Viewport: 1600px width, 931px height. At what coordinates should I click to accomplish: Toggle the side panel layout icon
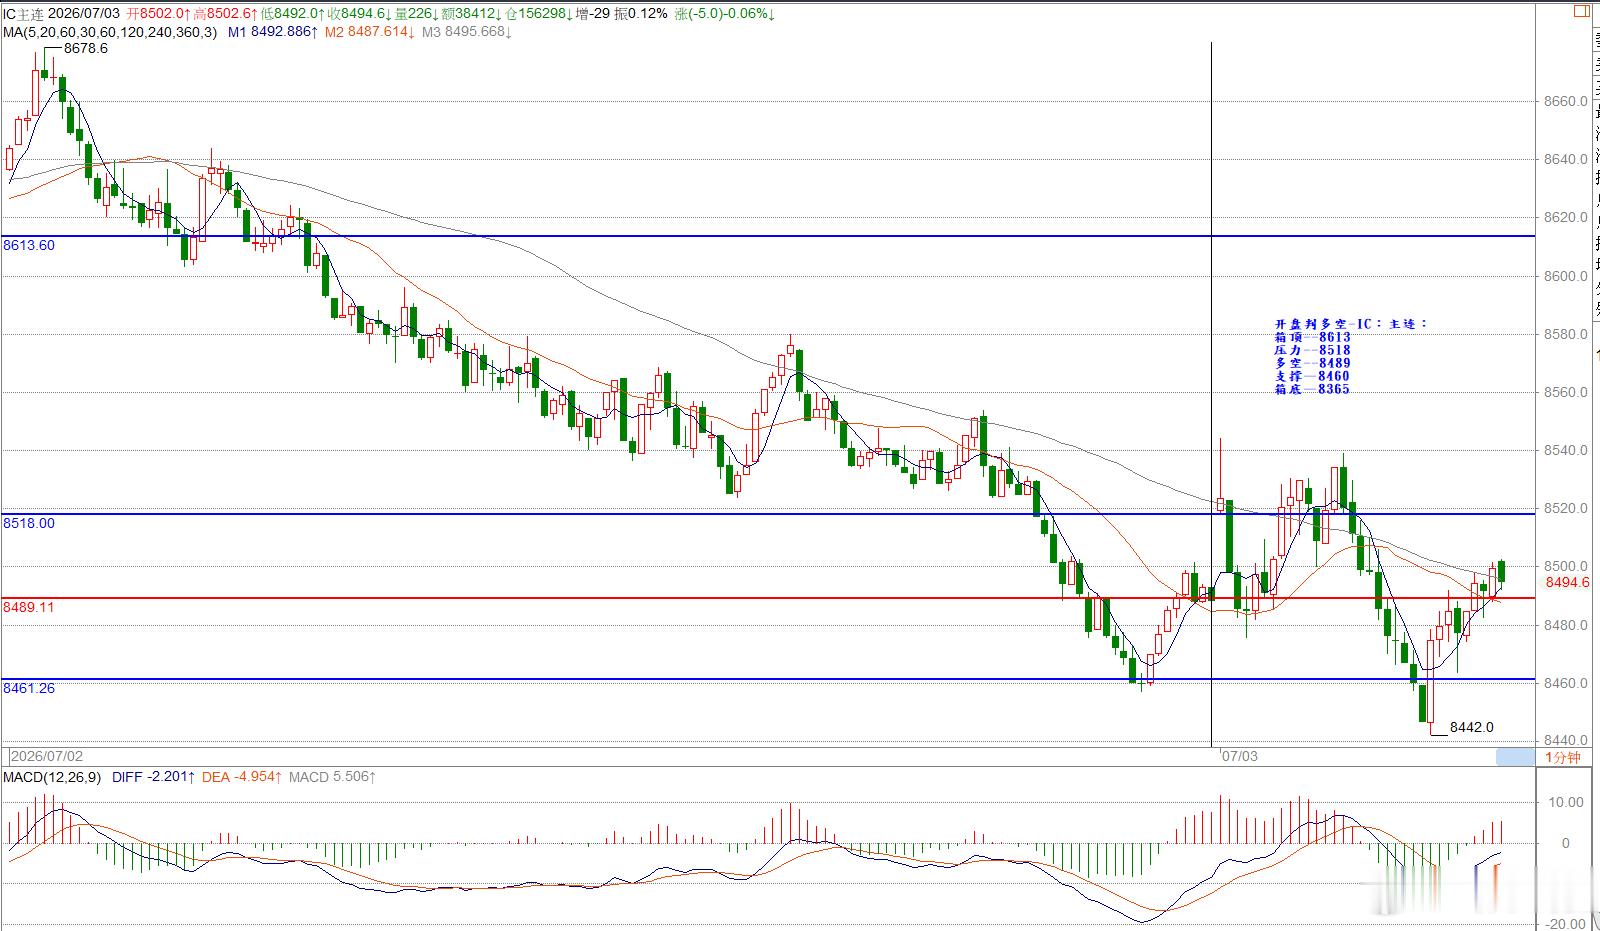click(1581, 12)
